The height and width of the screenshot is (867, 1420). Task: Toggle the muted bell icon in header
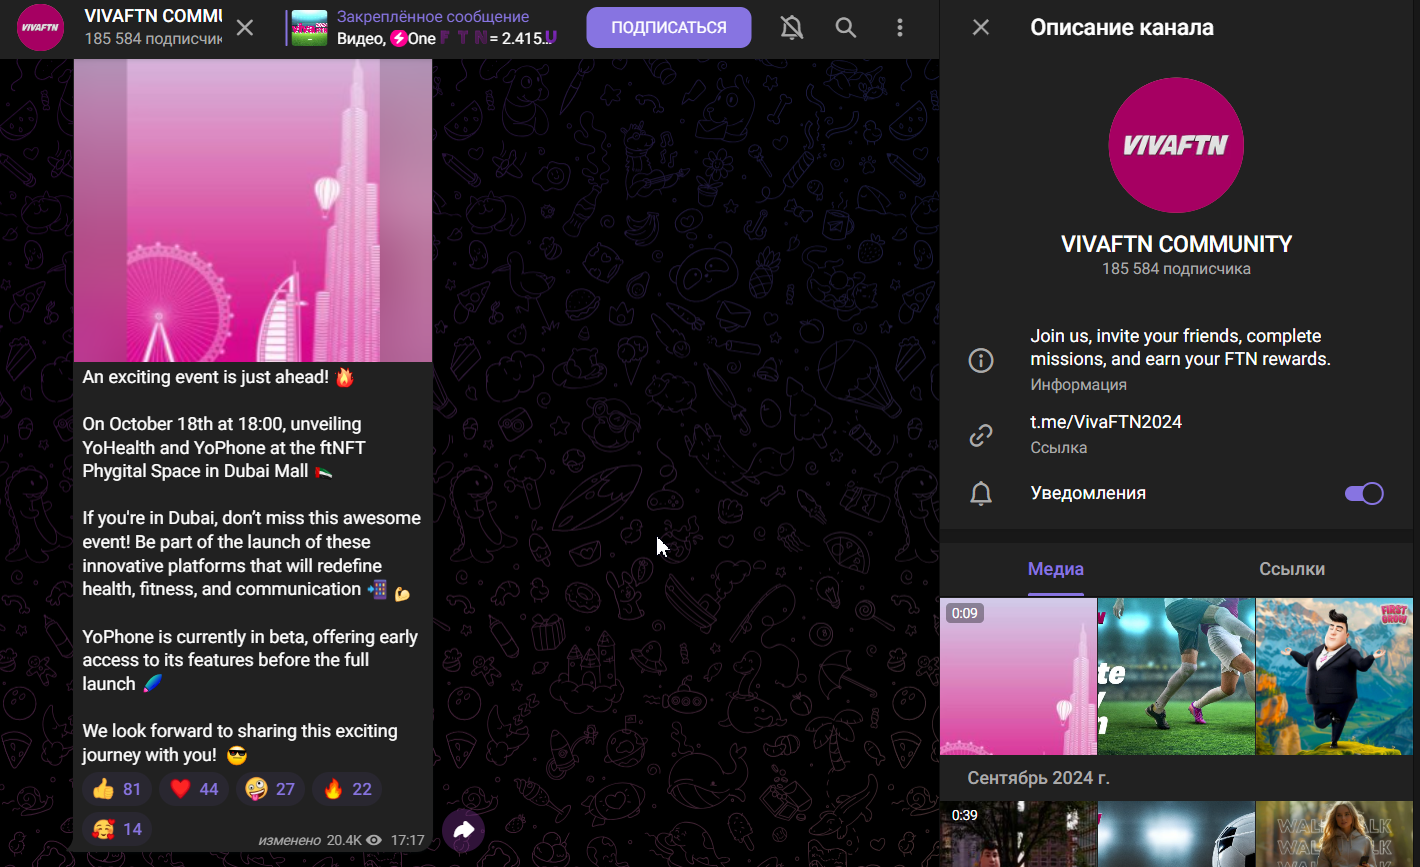[x=792, y=28]
